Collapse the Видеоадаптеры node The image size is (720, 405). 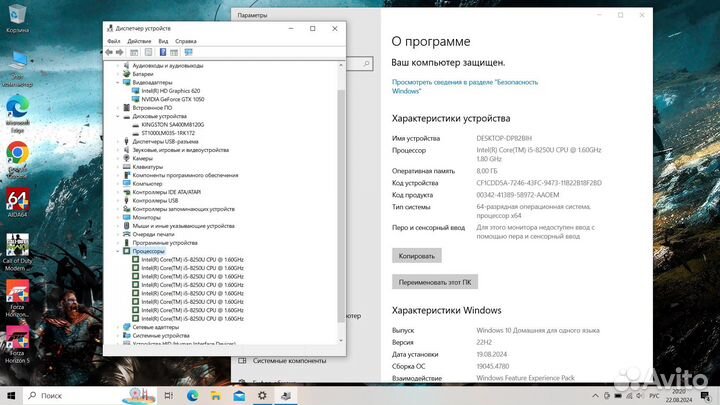tap(118, 83)
